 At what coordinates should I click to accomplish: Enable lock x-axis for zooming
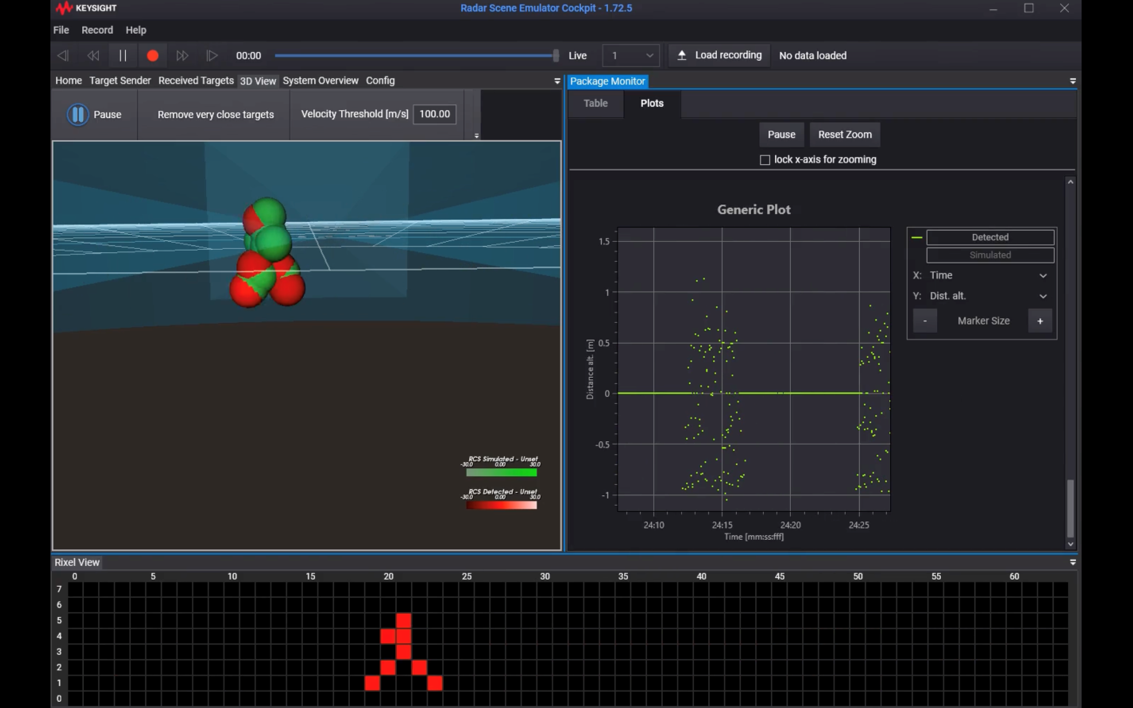765,160
